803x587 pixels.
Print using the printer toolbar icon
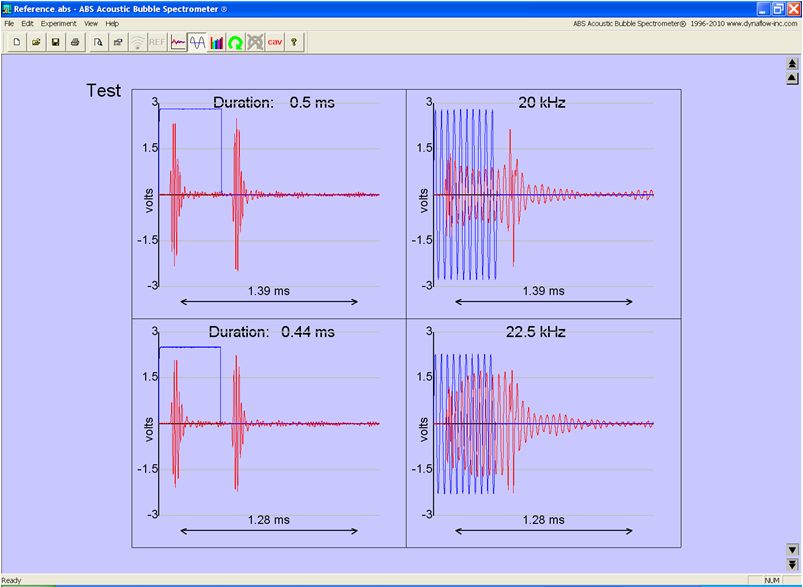point(75,42)
